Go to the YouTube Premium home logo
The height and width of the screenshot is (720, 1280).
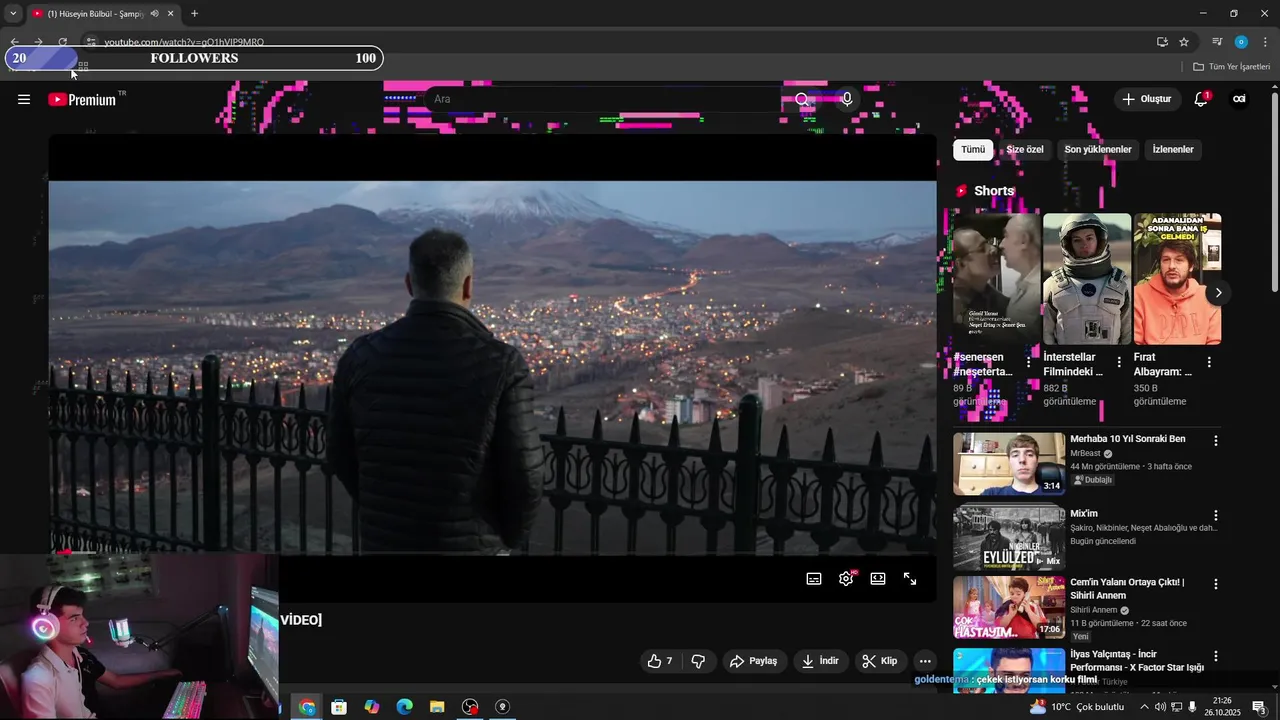[83, 99]
